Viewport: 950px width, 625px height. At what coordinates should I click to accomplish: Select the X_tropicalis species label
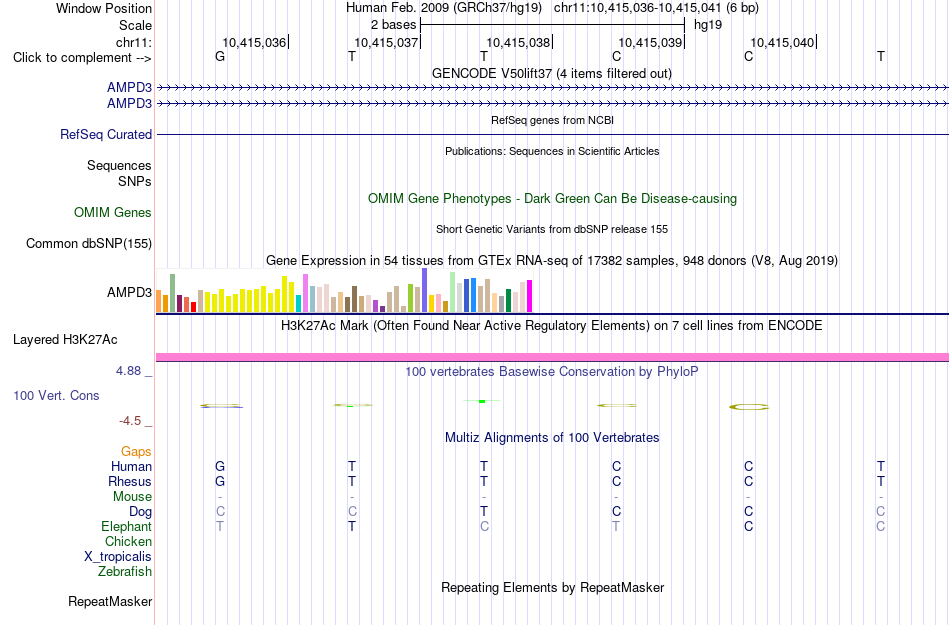pyautogui.click(x=118, y=557)
